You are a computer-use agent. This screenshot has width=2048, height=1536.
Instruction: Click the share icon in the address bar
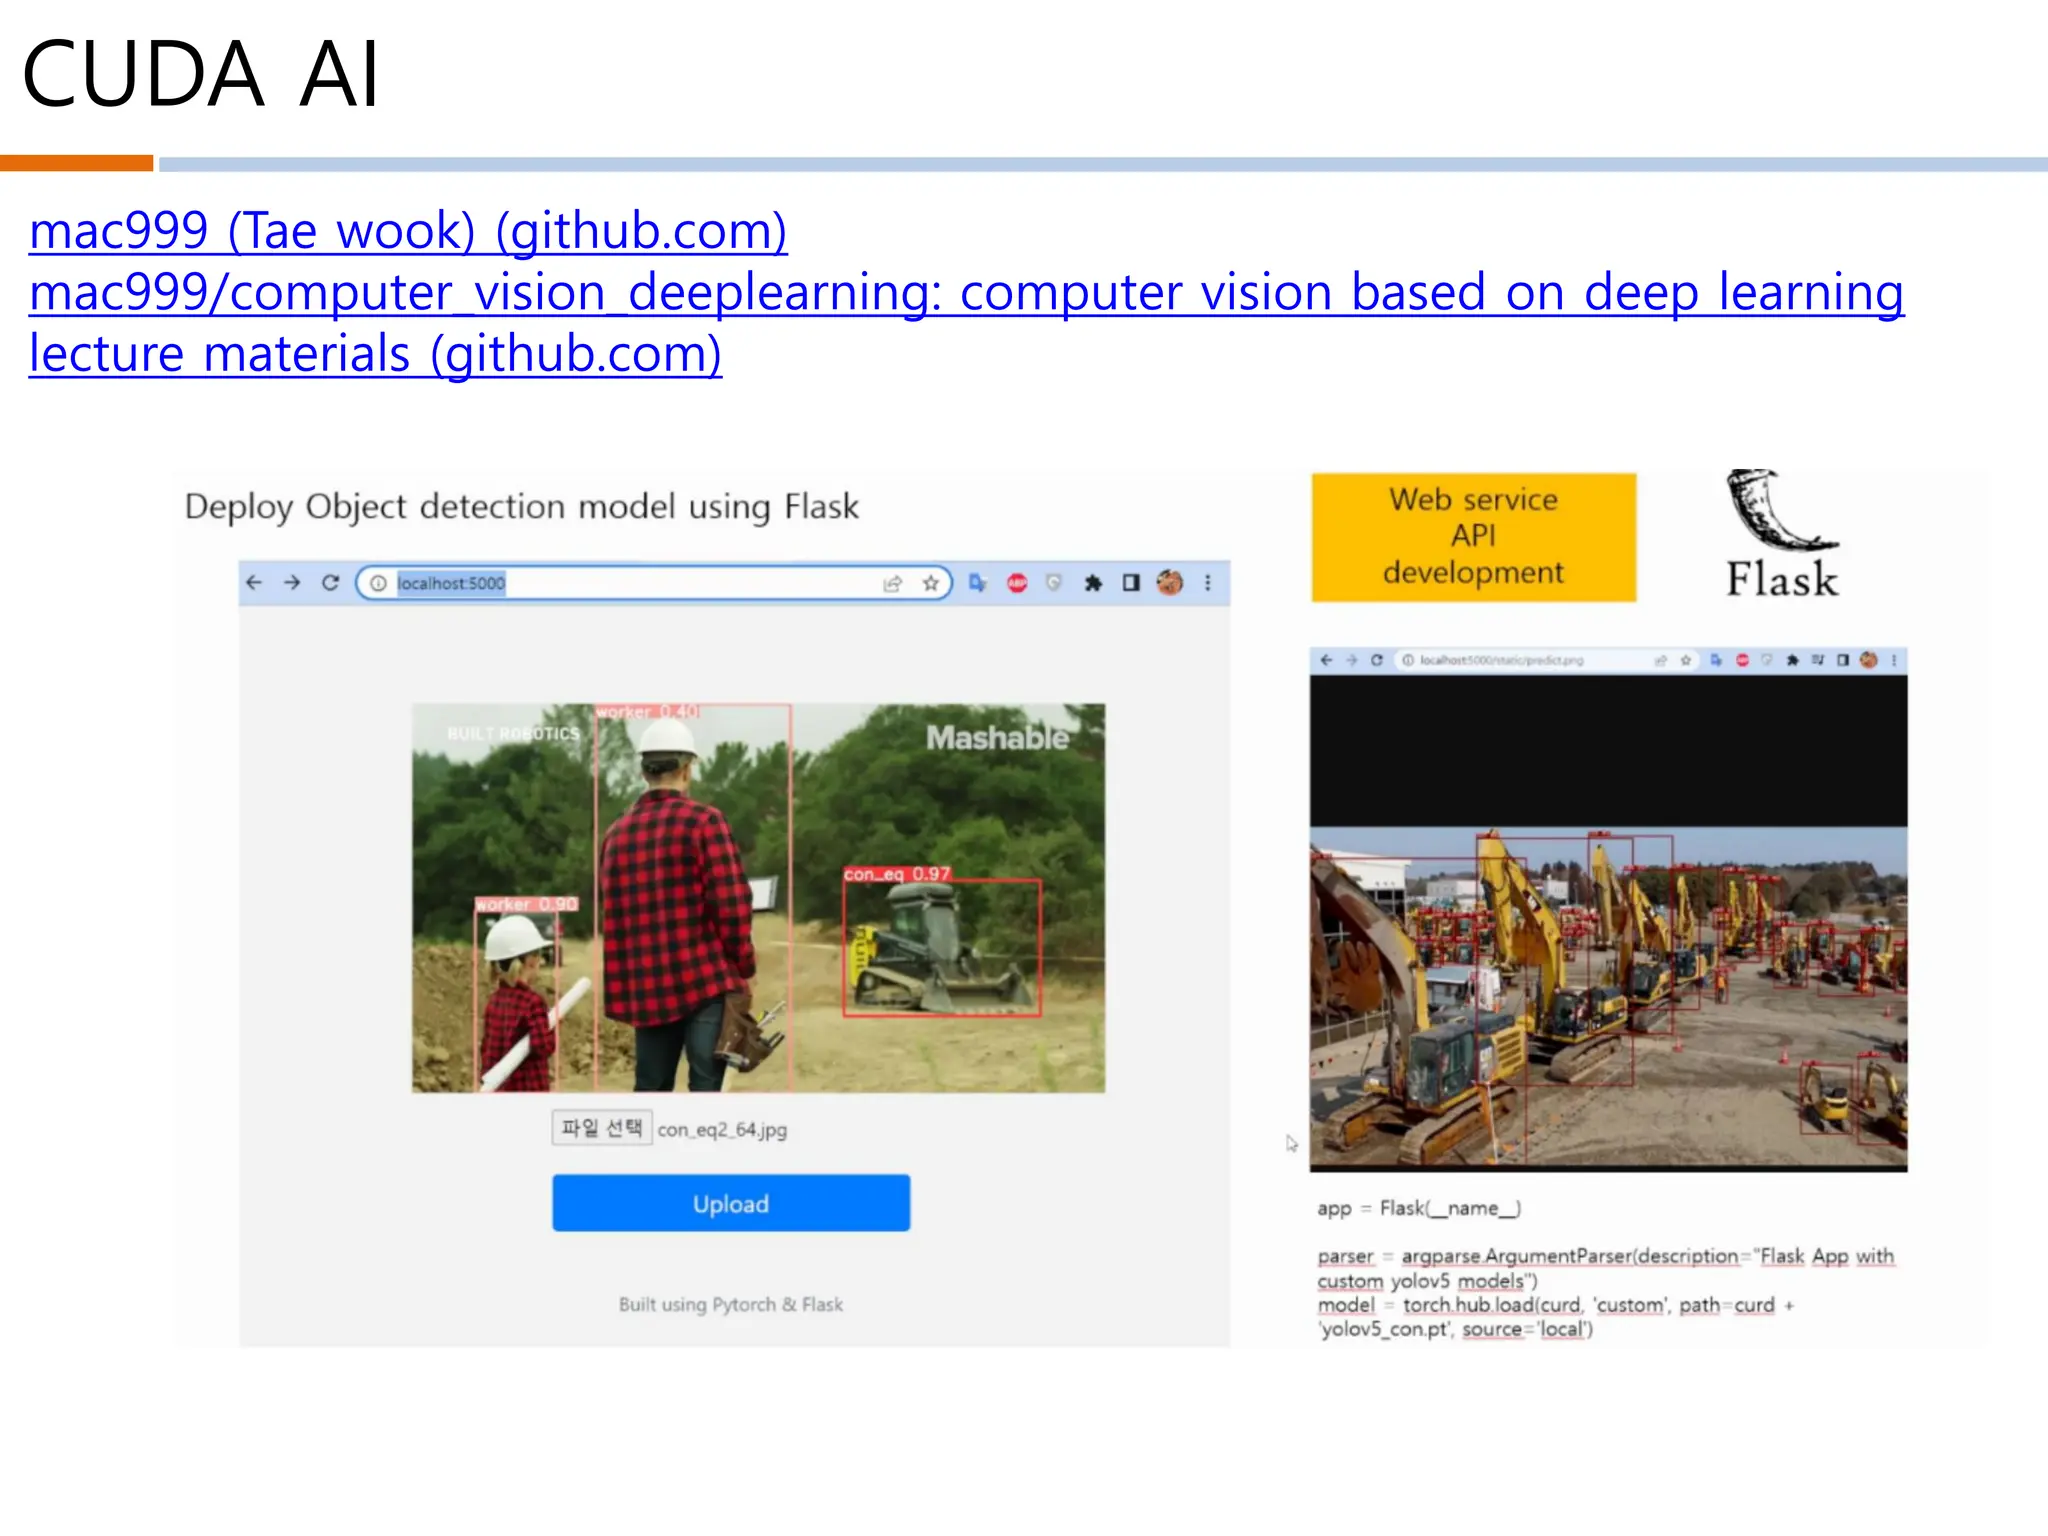[x=893, y=583]
